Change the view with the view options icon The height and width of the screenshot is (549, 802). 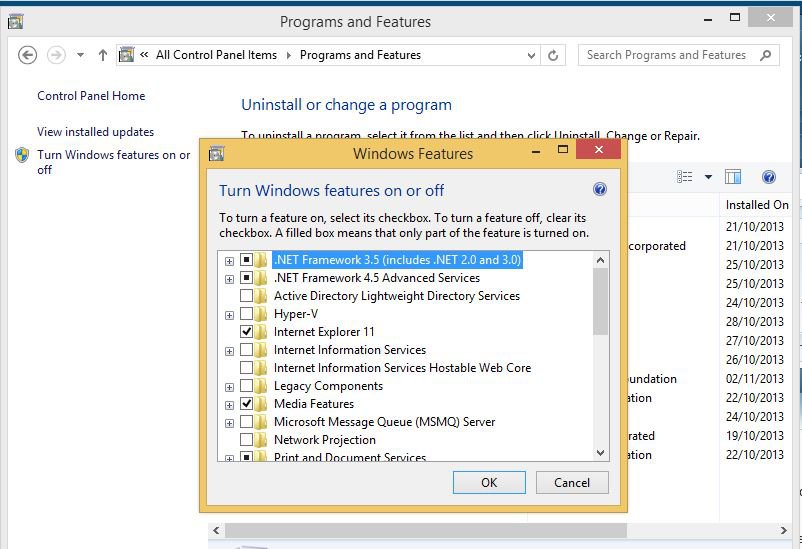pos(684,177)
